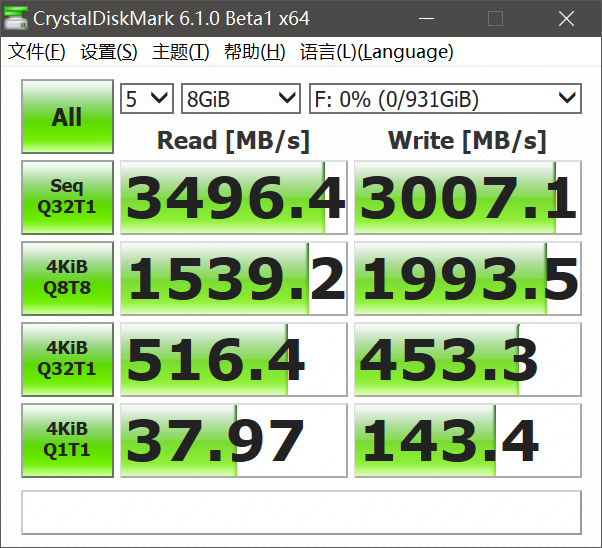Run all benchmarks with the All button
This screenshot has height=548, width=602.
(67, 117)
